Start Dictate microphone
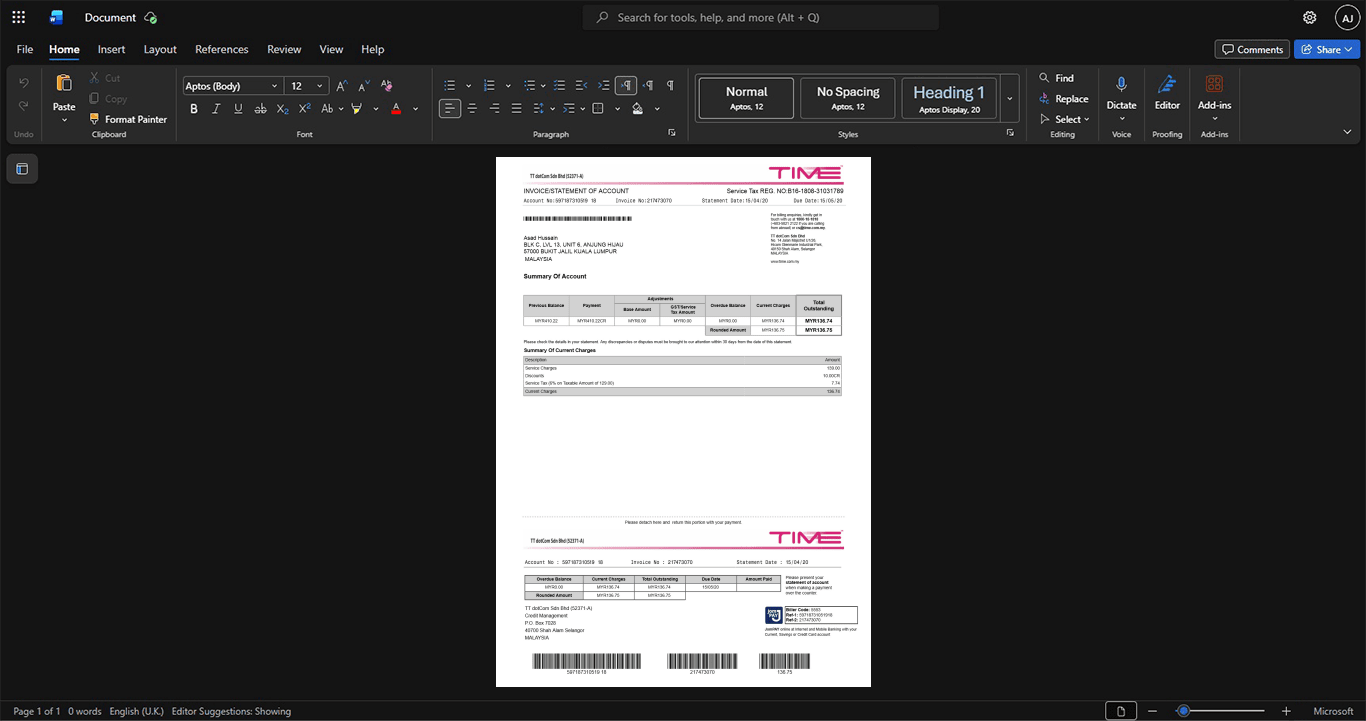Screen dimensions: 1366x721 pos(1121,93)
